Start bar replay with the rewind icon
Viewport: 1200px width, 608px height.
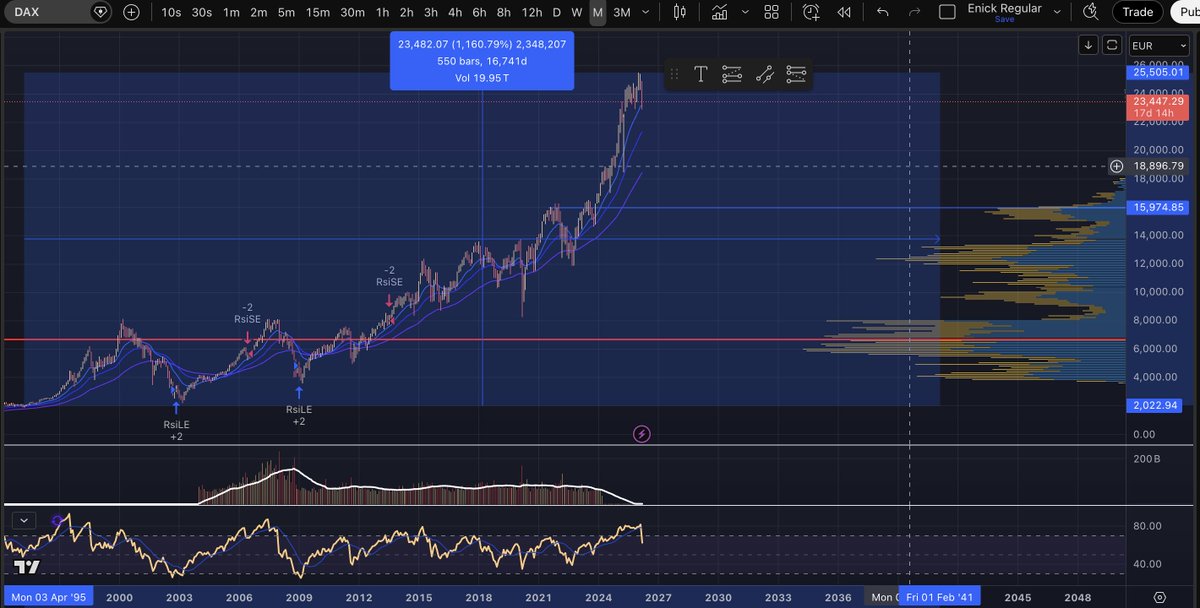pos(845,12)
